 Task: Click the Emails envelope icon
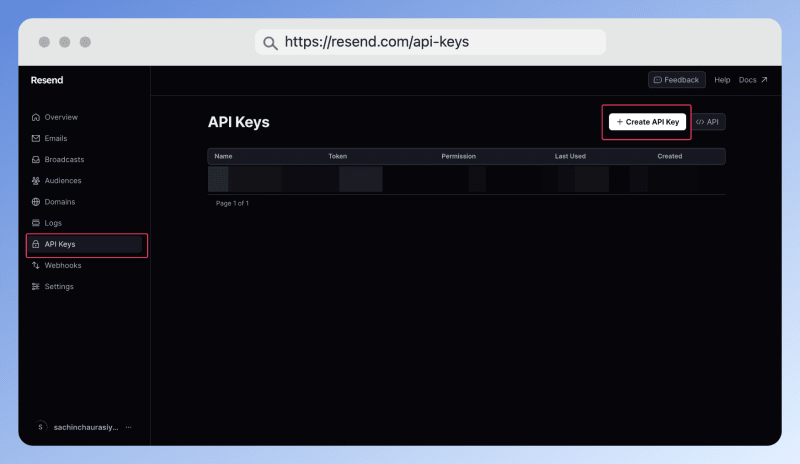(x=36, y=138)
